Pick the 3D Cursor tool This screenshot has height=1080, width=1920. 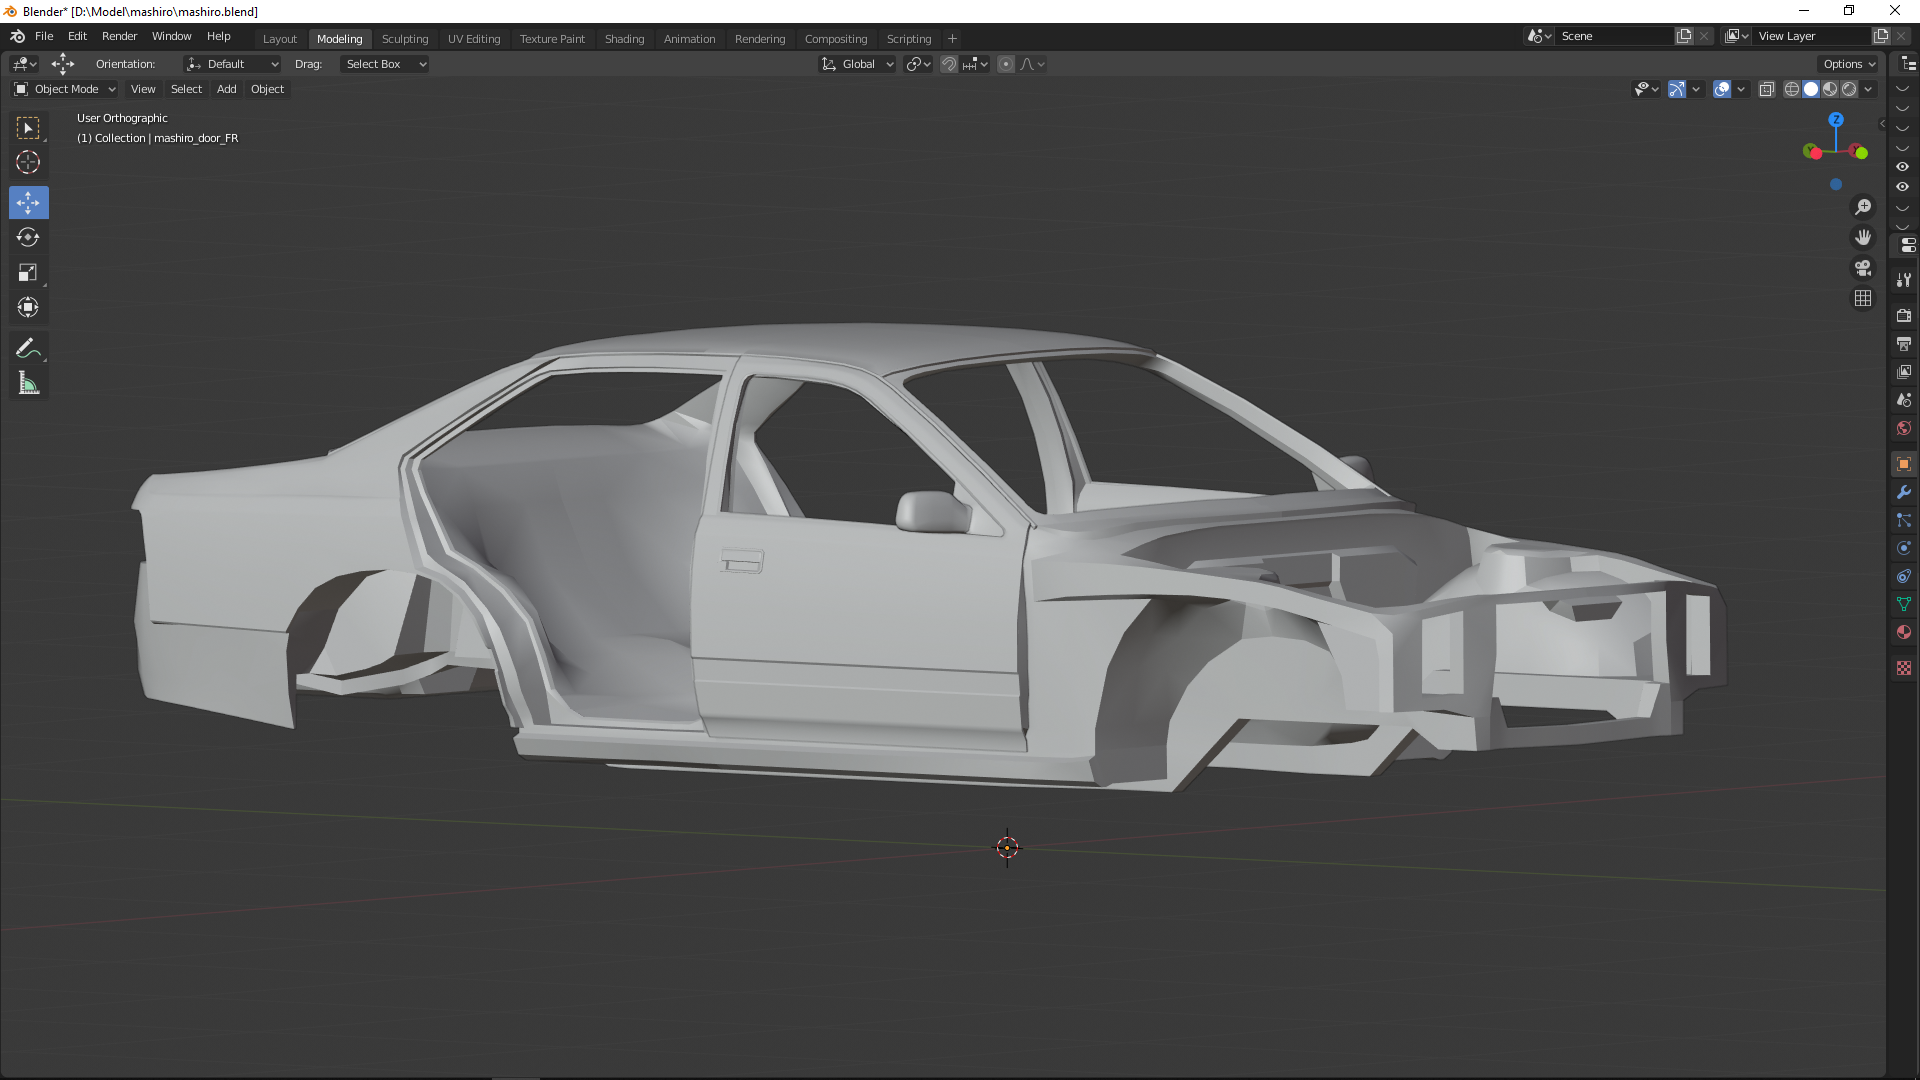tap(28, 163)
